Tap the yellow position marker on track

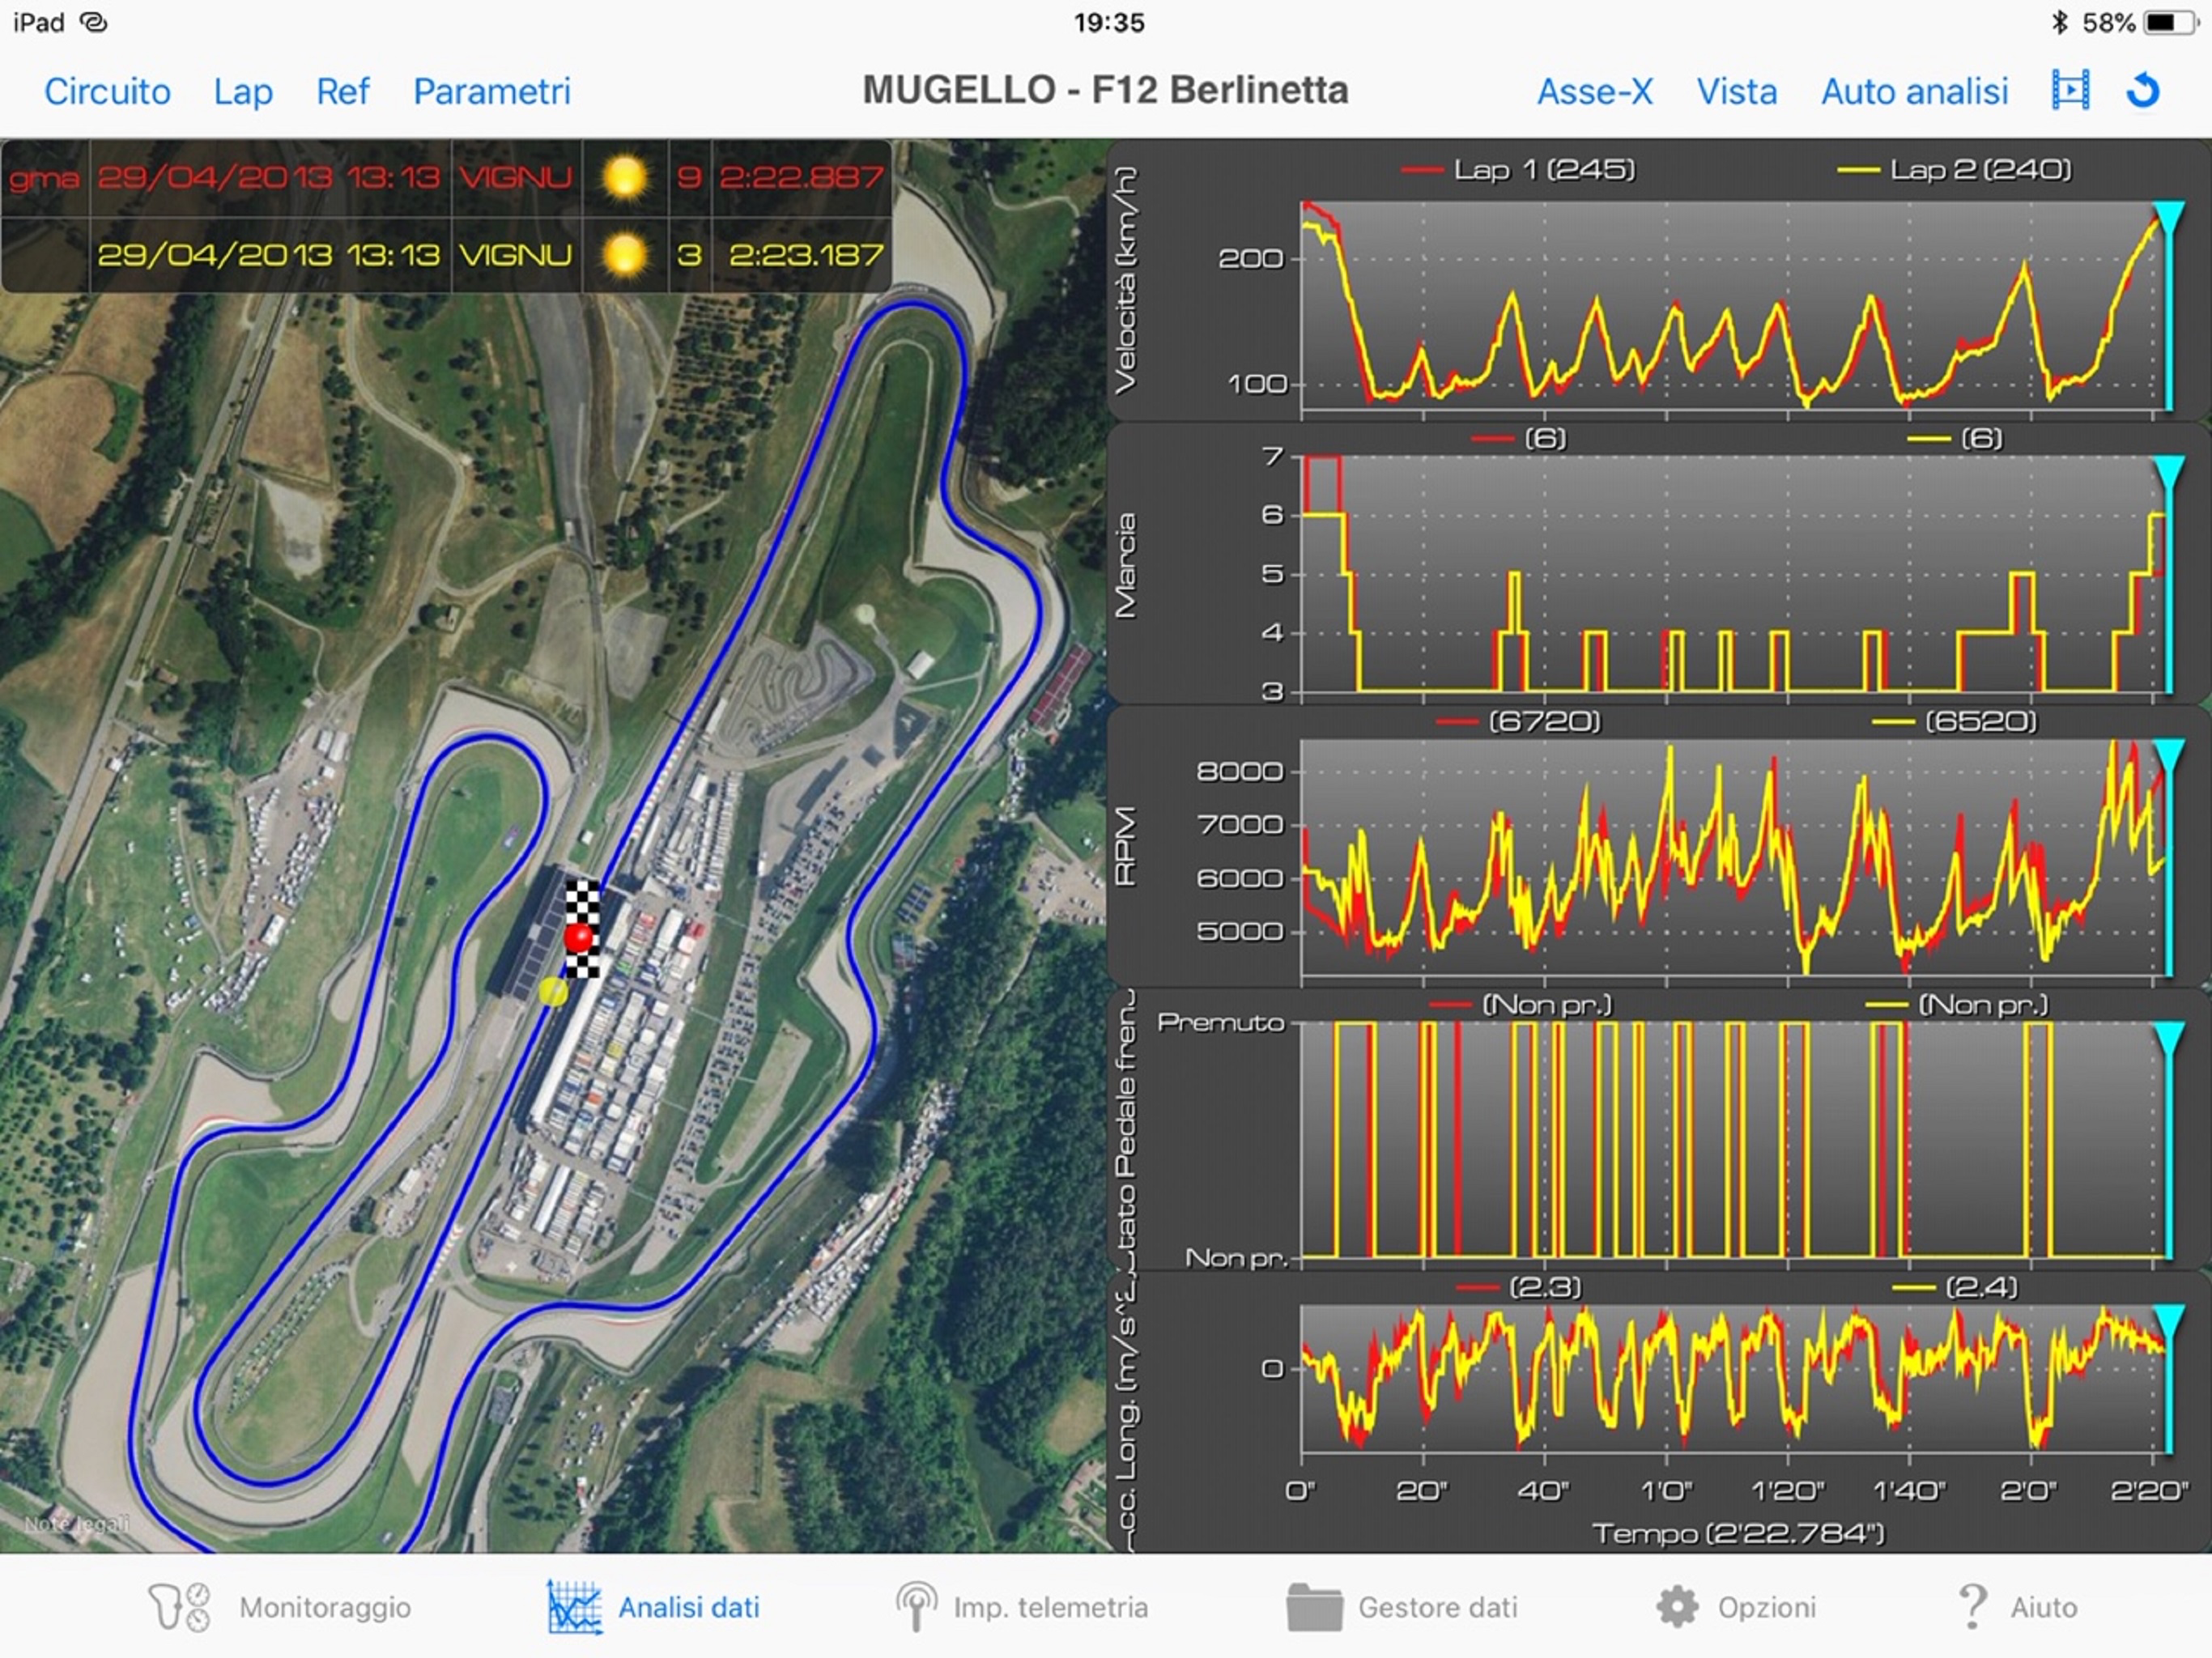[x=553, y=991]
